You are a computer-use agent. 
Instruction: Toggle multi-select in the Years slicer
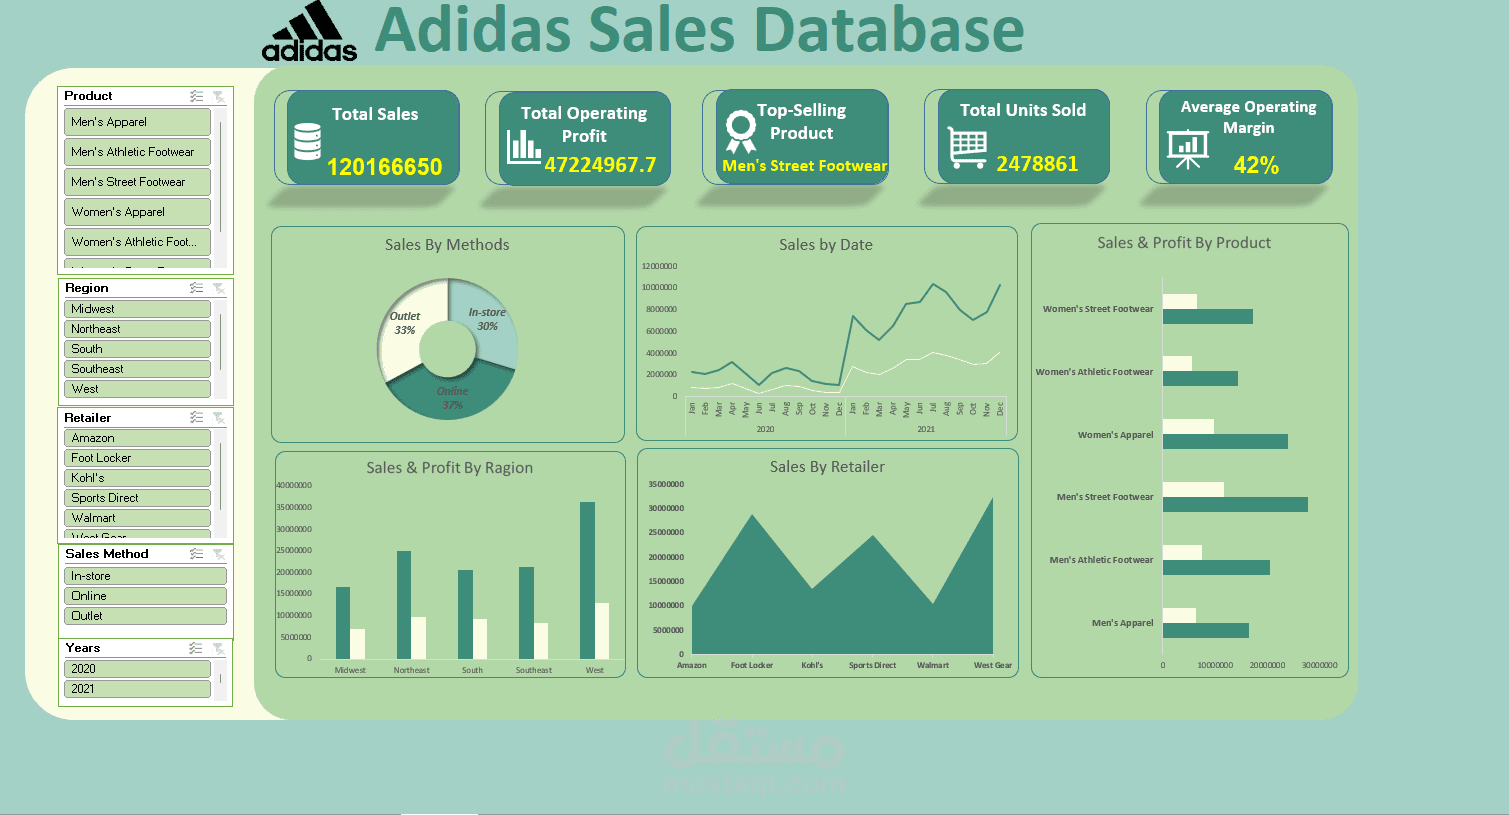196,648
